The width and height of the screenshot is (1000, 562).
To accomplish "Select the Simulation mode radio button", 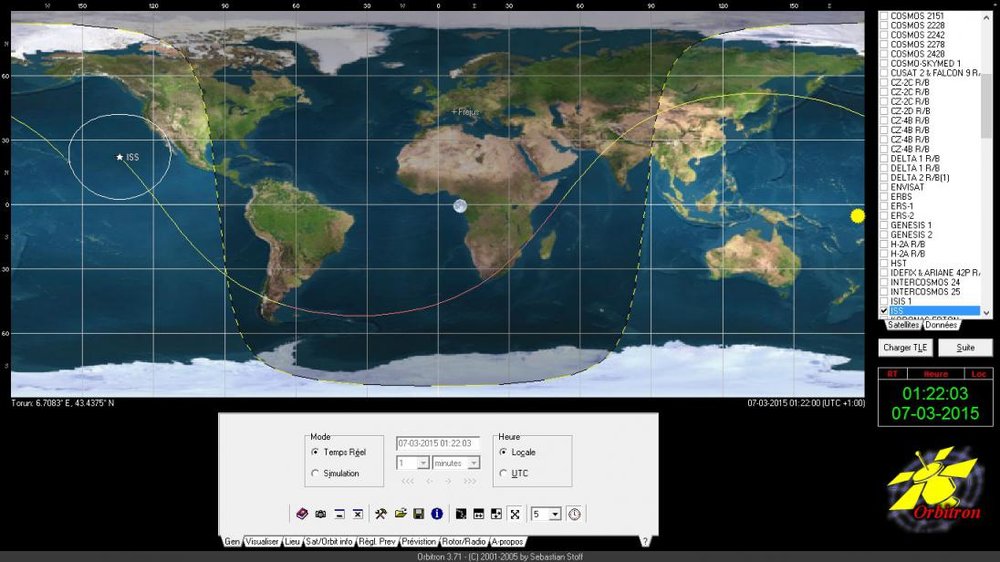I will [x=315, y=473].
